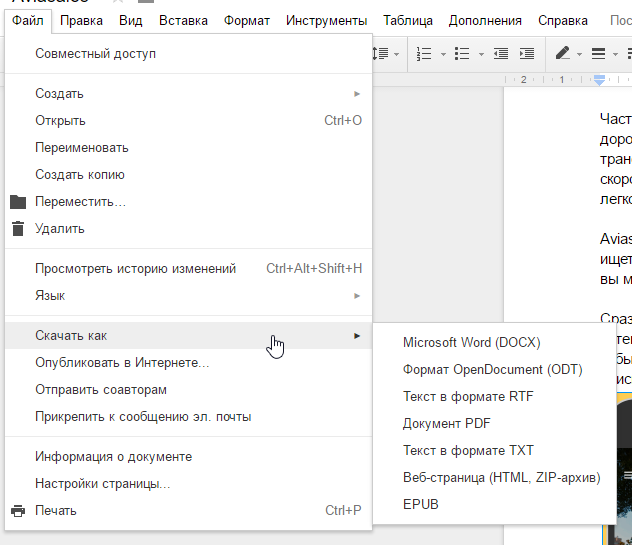Image resolution: width=632 pixels, height=545 pixels.
Task: Select Открыть in the File menu
Action: click(188, 121)
